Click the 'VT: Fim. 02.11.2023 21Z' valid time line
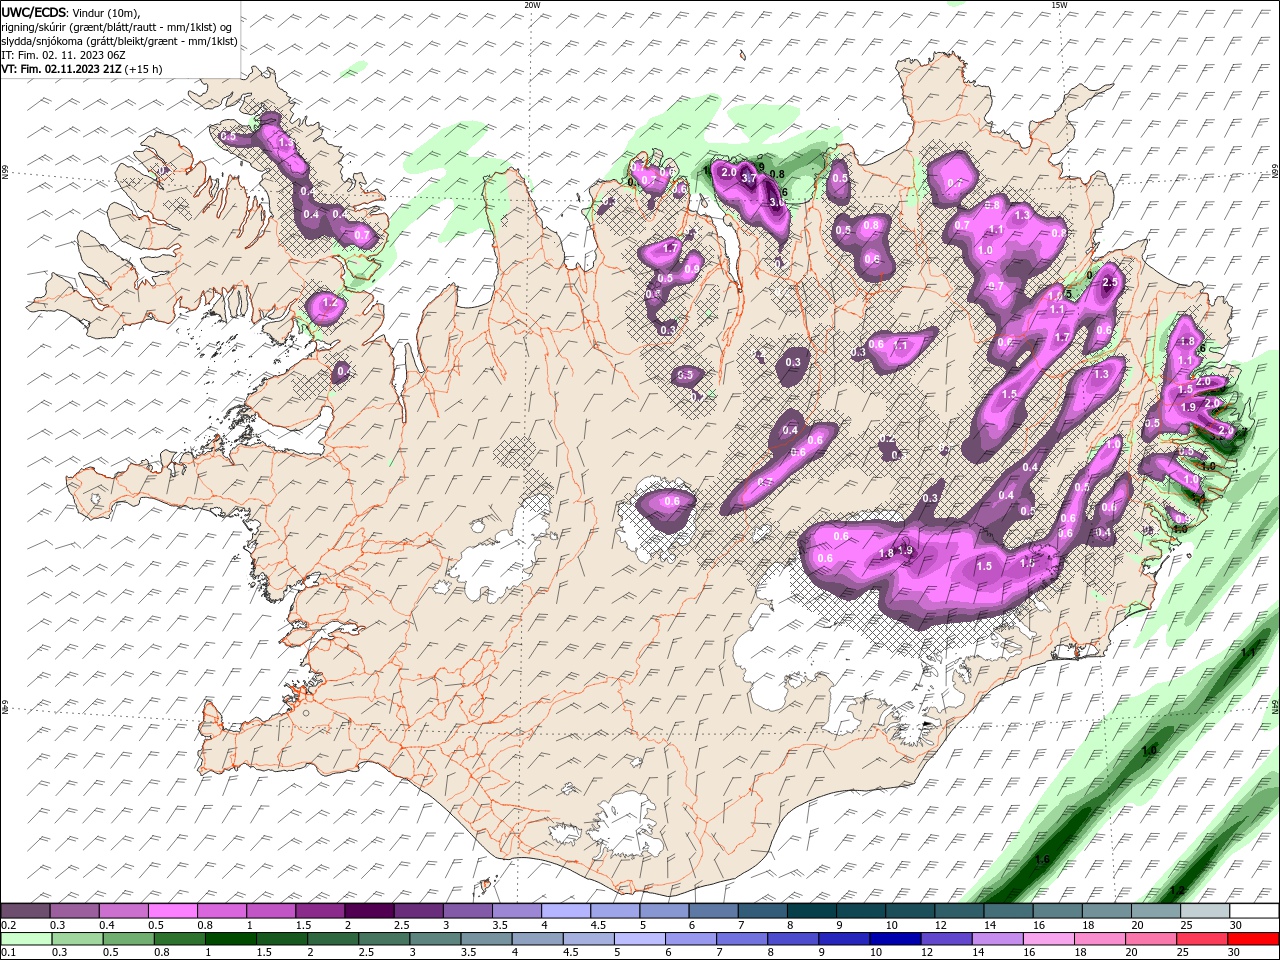This screenshot has height=960, width=1280. 62,69
